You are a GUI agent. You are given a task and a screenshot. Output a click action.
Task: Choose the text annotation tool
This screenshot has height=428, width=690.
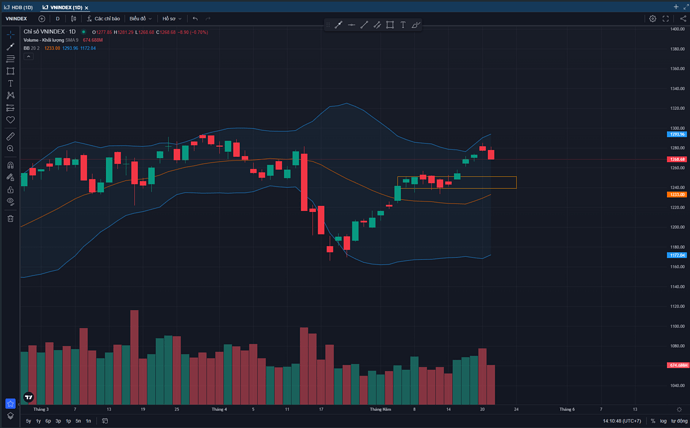coord(10,83)
